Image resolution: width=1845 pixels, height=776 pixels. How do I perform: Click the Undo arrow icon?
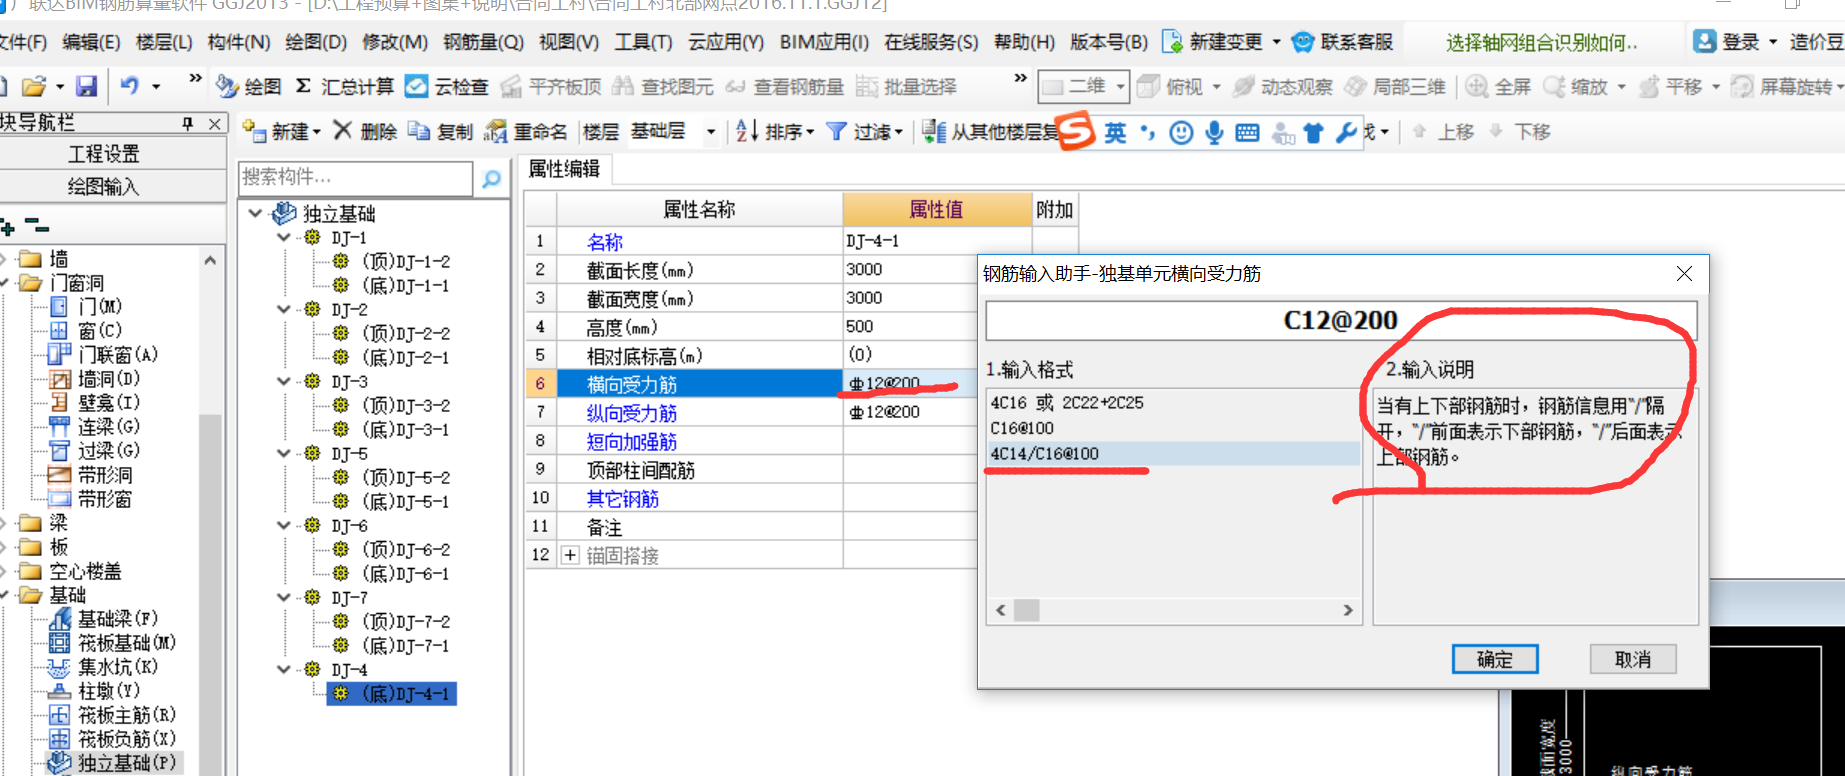(x=130, y=86)
